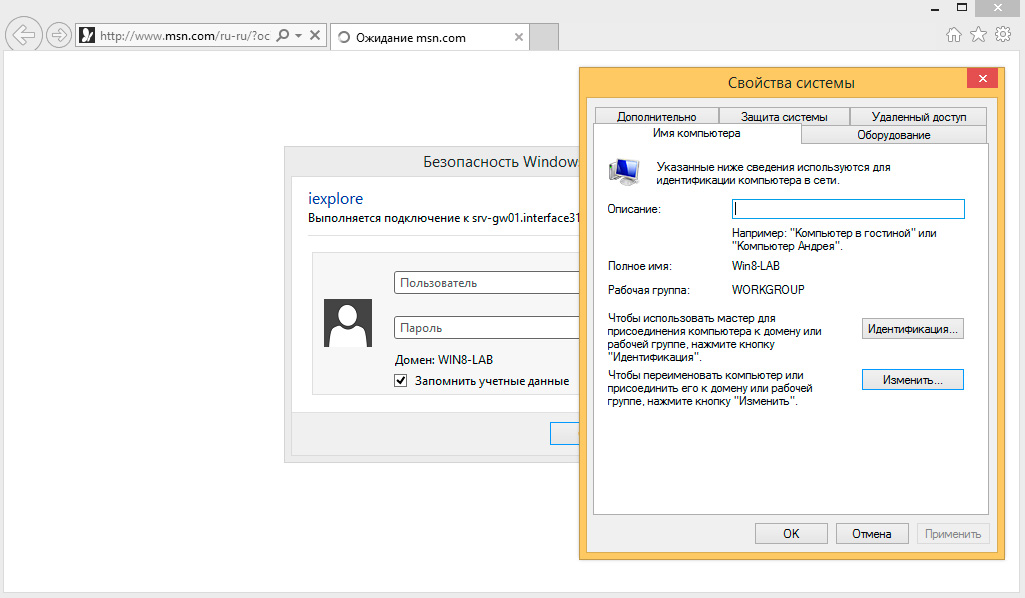The height and width of the screenshot is (598, 1025).
Task: Click the 'Домен: WIN8-LAB' text
Action: click(x=444, y=359)
